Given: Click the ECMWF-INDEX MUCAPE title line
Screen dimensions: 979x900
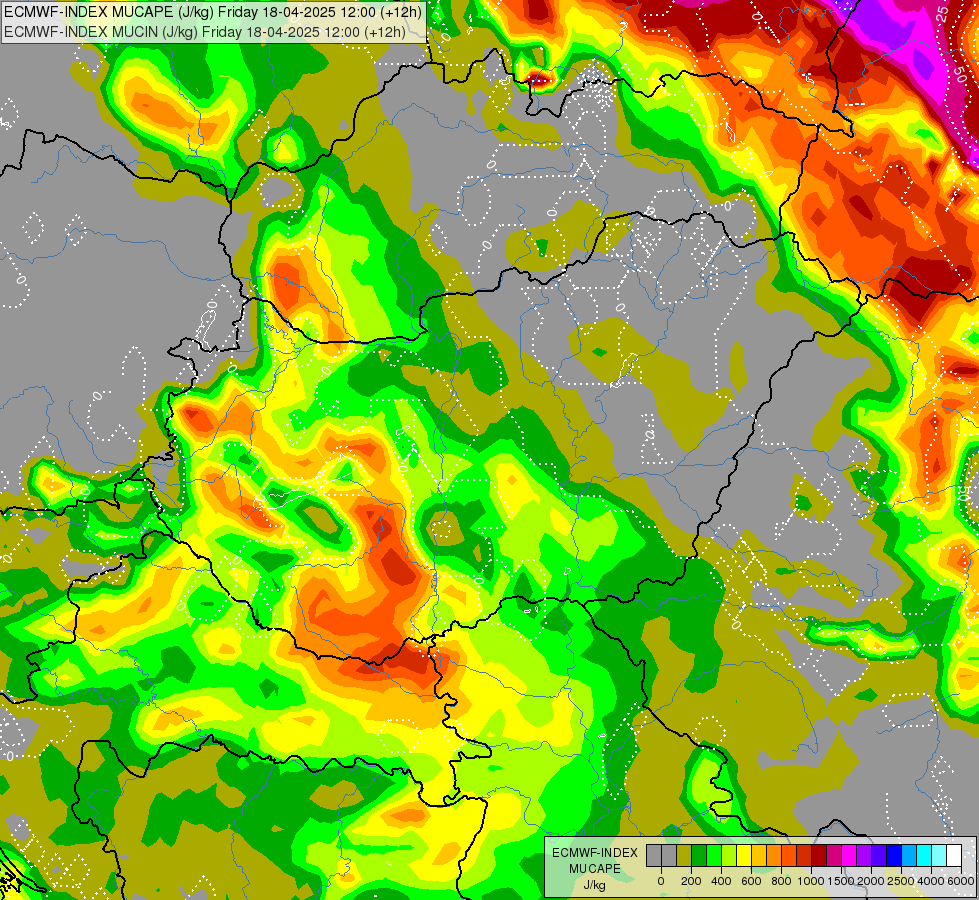Looking at the screenshot, I should point(213,12).
